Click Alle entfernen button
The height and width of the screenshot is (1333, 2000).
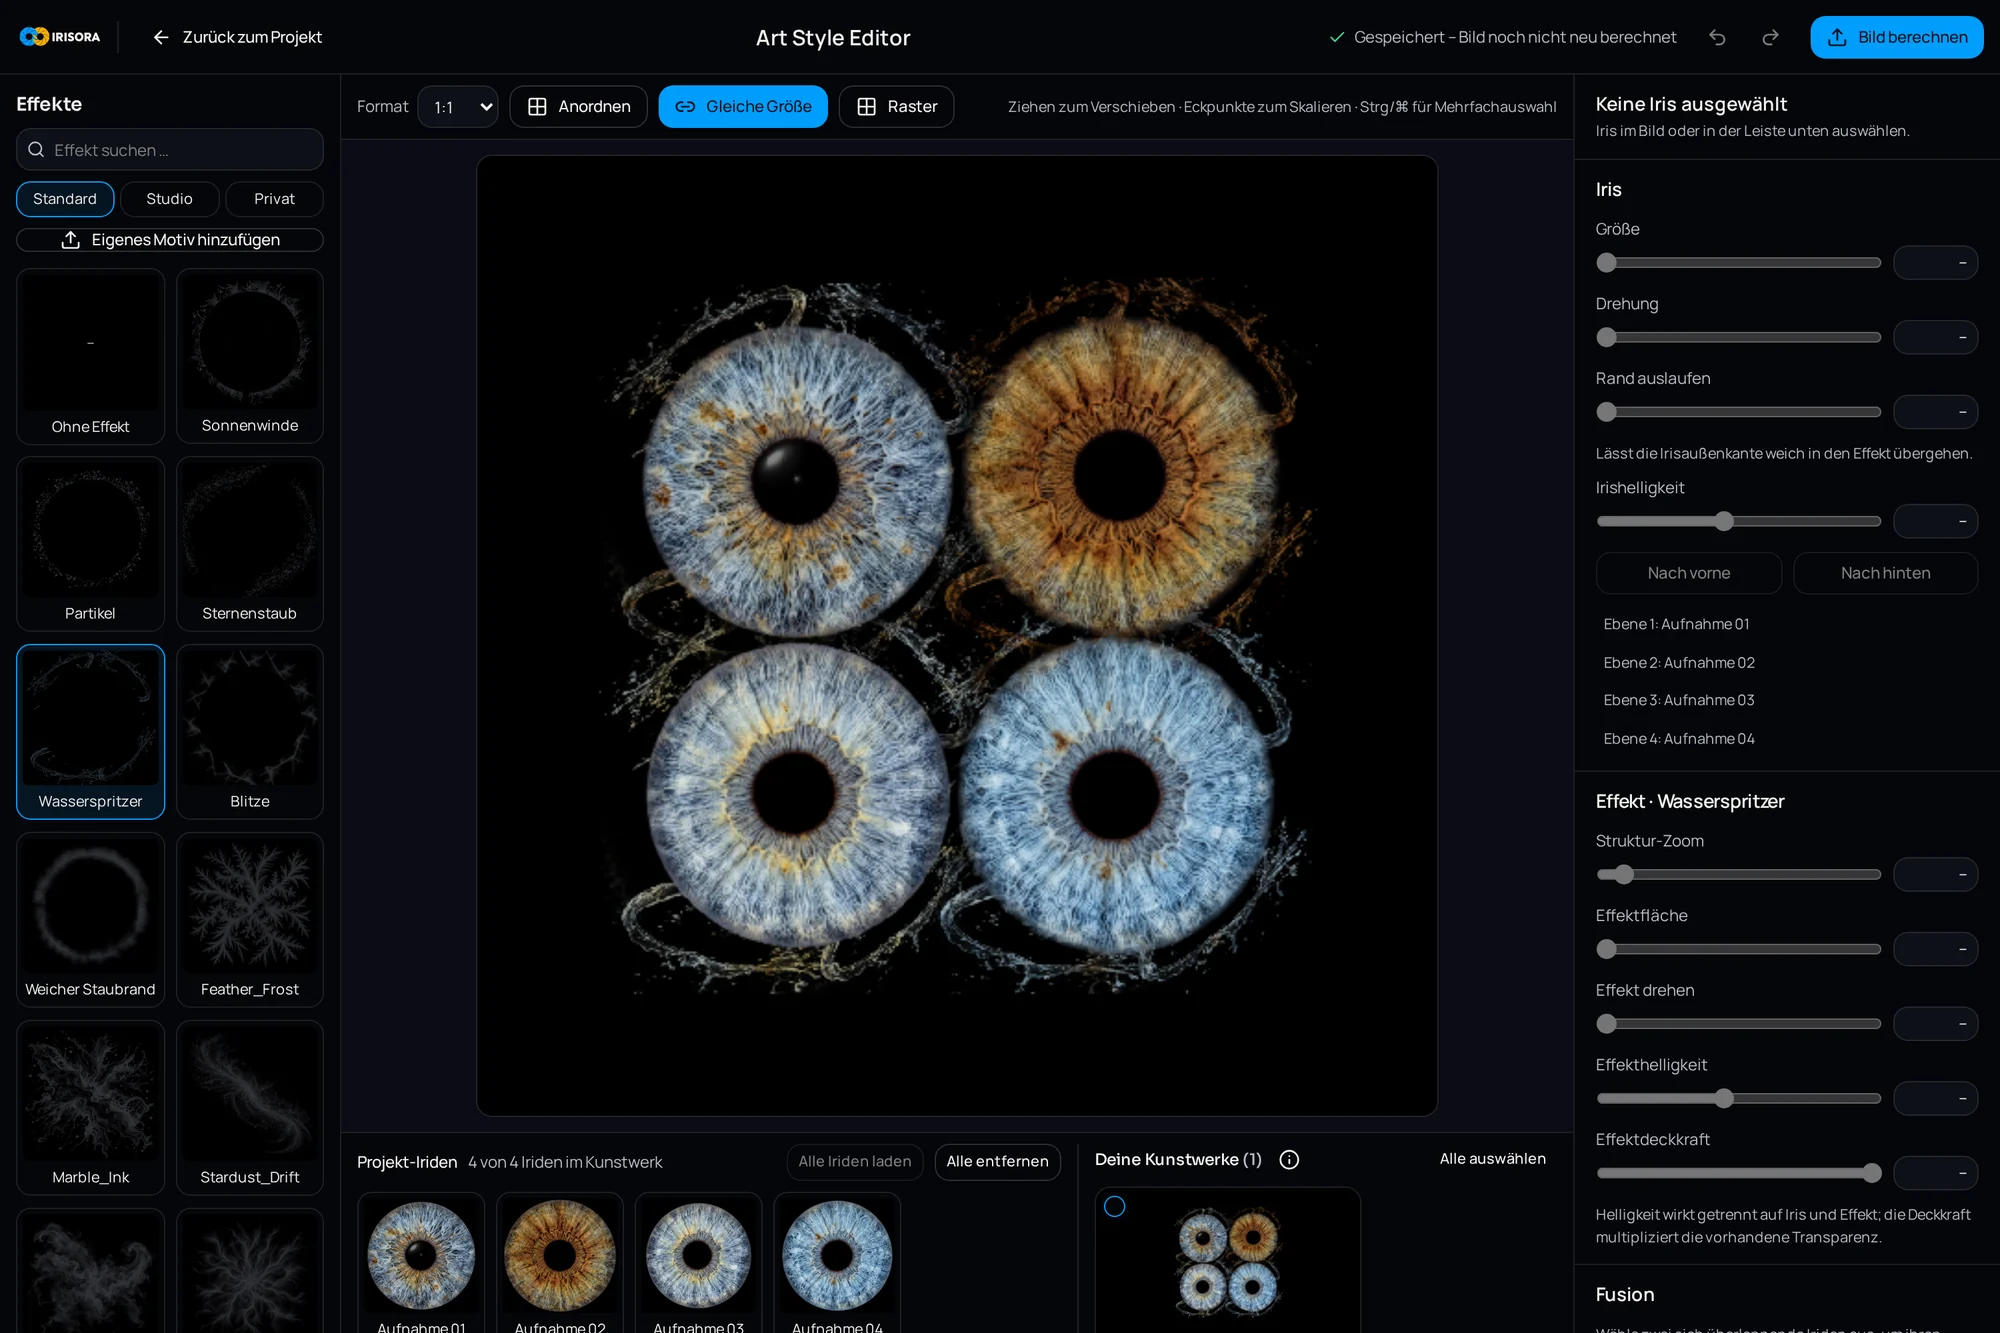click(997, 1162)
